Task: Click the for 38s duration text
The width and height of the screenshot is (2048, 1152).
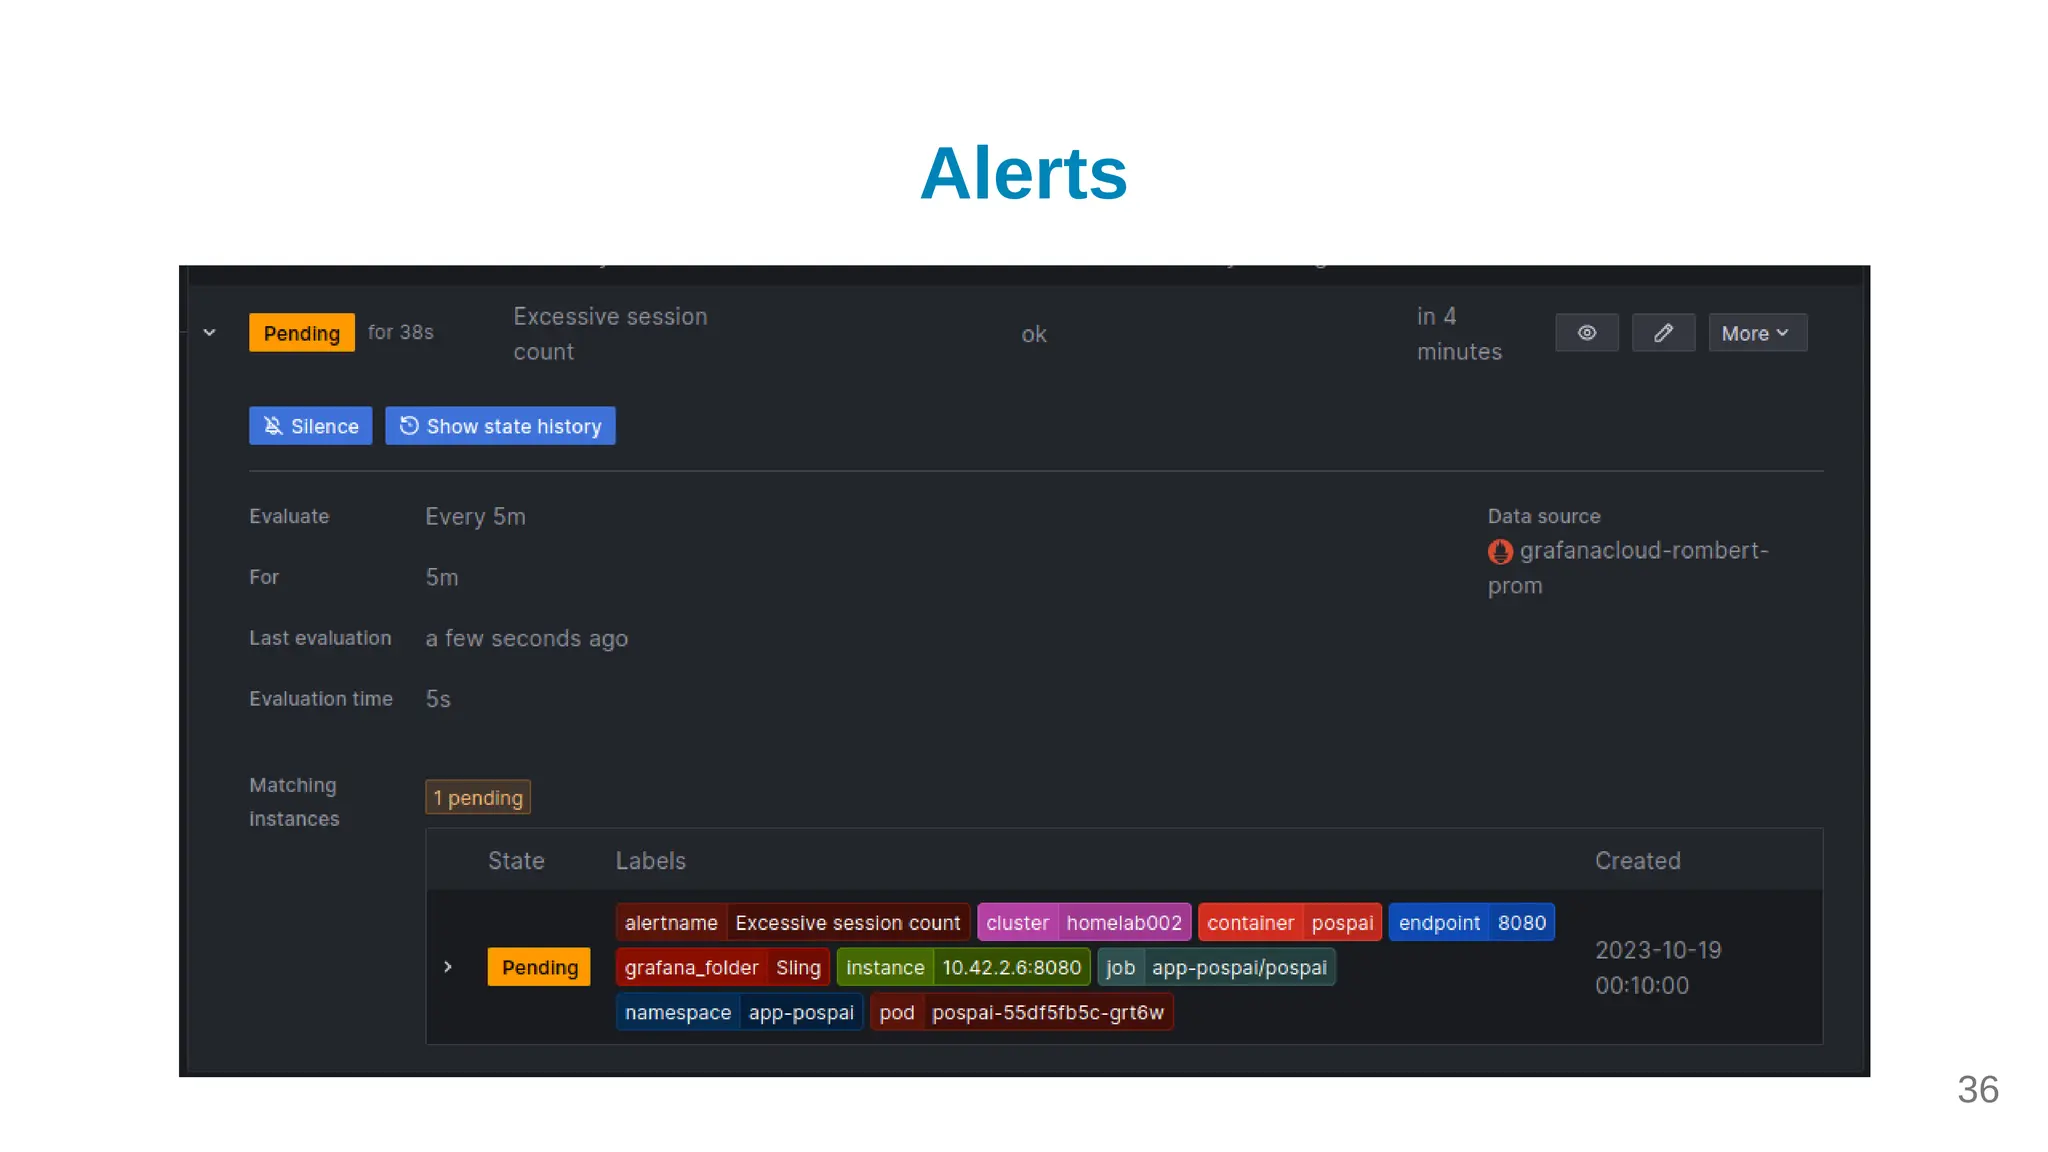Action: (400, 332)
